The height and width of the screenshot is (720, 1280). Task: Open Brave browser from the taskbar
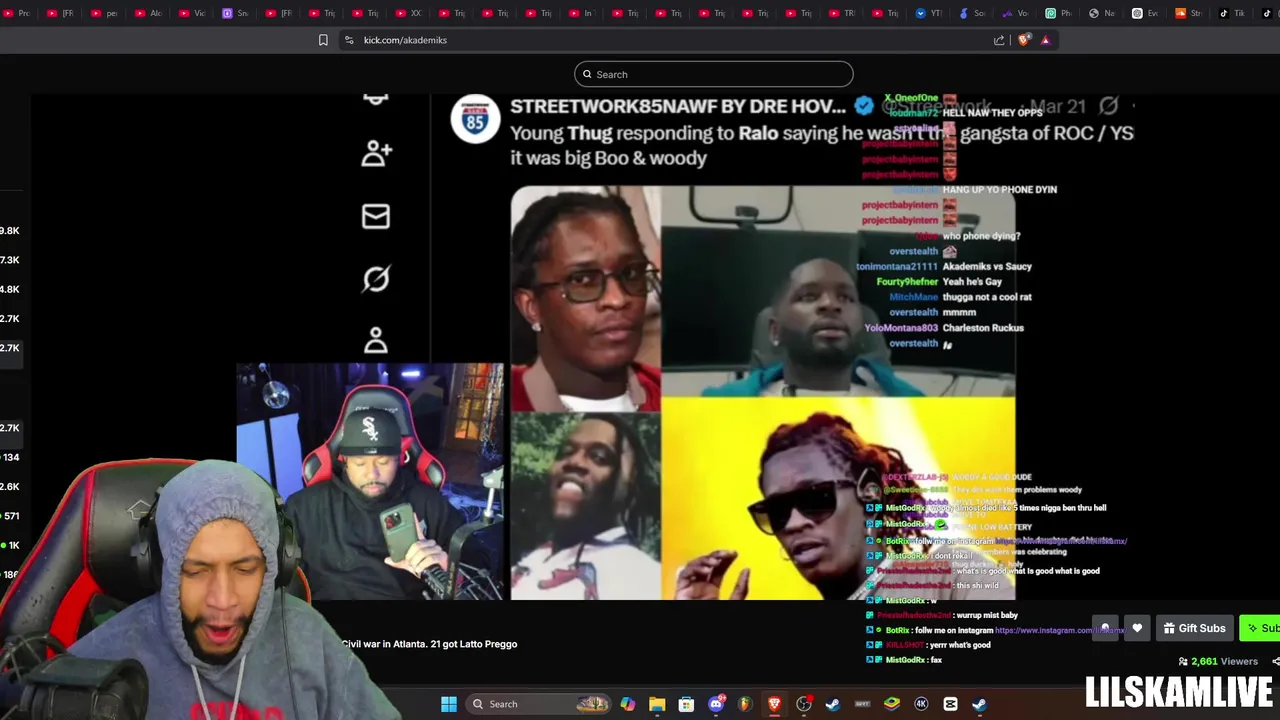pyautogui.click(x=774, y=704)
